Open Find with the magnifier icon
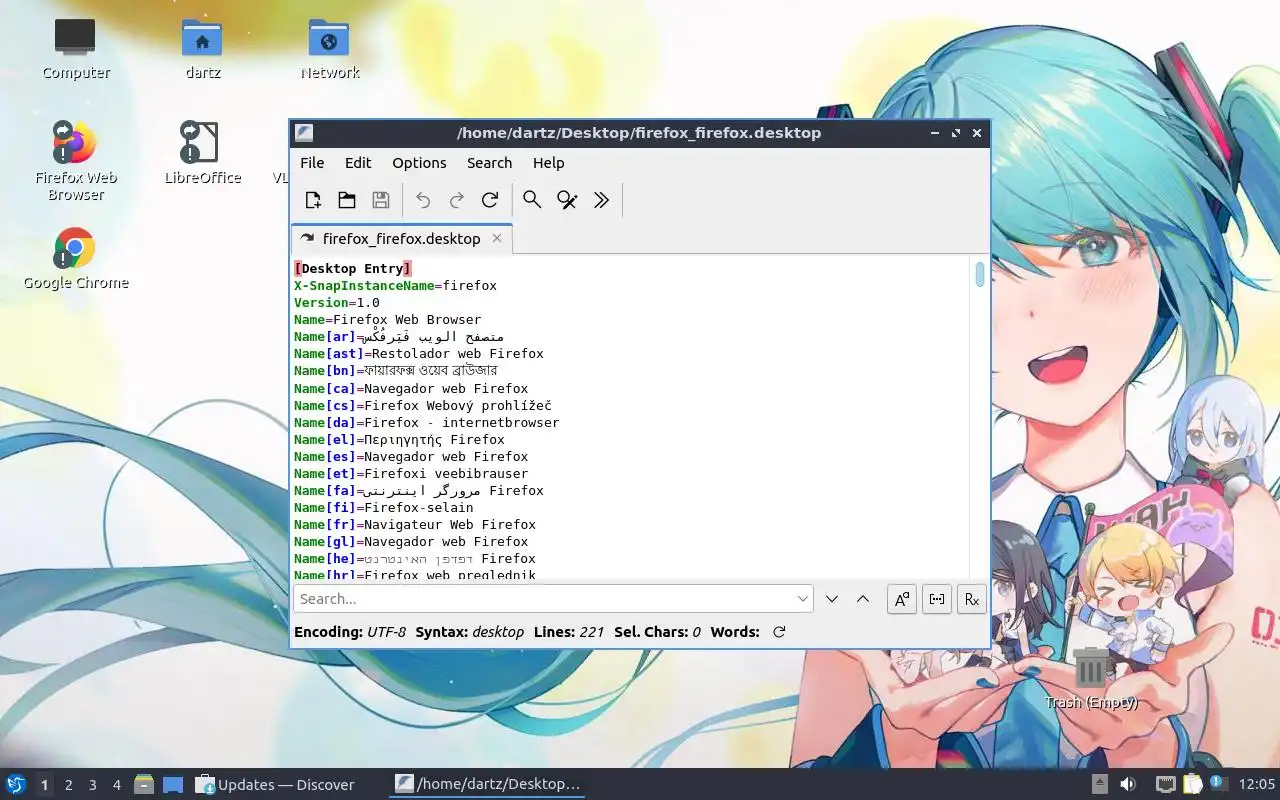The height and width of the screenshot is (800, 1280). (x=532, y=200)
